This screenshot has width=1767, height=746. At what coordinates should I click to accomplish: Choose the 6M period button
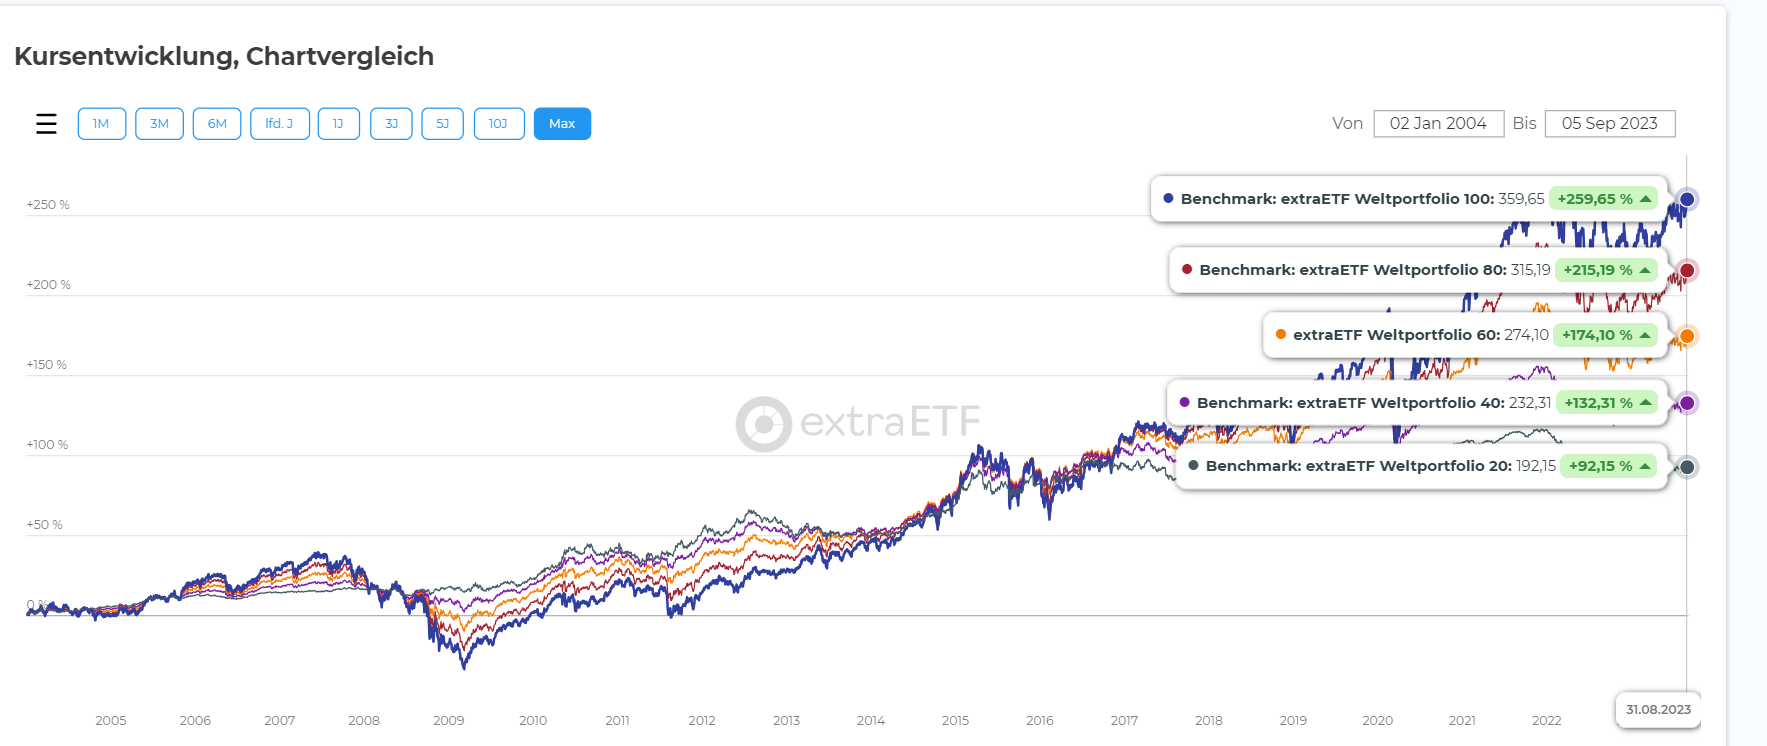217,124
